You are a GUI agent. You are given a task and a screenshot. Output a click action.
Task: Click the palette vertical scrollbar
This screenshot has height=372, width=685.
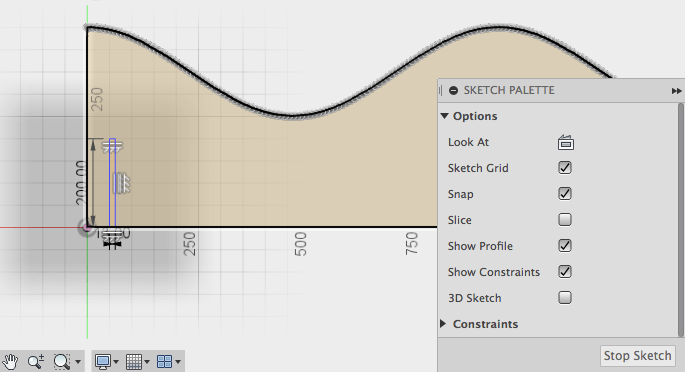pyautogui.click(x=682, y=220)
